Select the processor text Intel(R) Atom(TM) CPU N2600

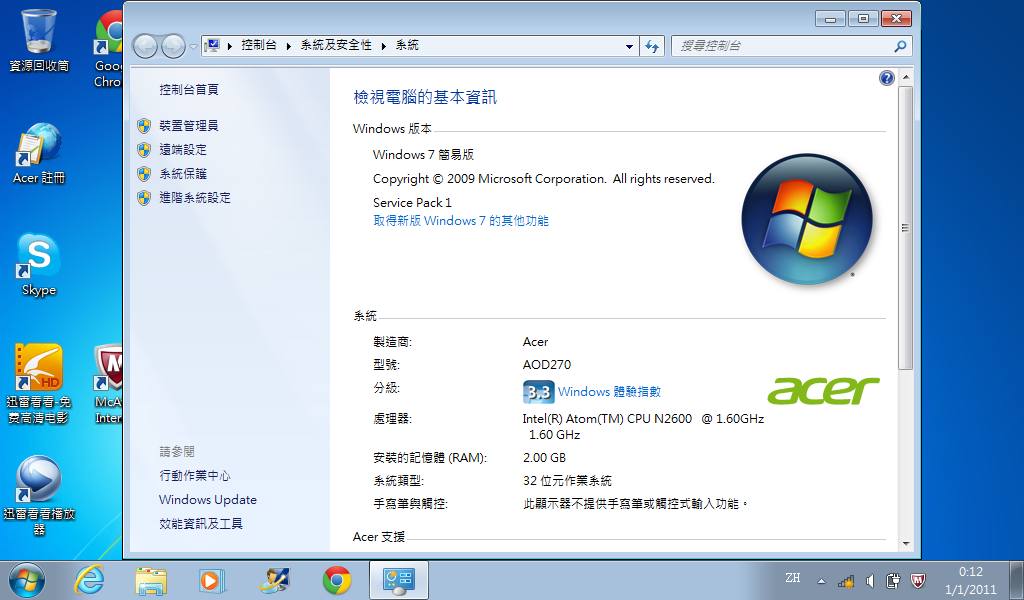click(x=607, y=418)
